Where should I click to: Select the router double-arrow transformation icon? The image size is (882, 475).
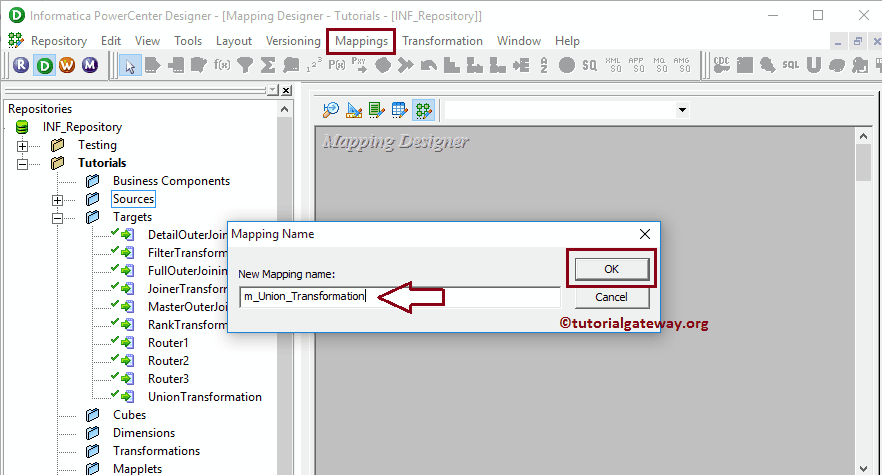406,65
